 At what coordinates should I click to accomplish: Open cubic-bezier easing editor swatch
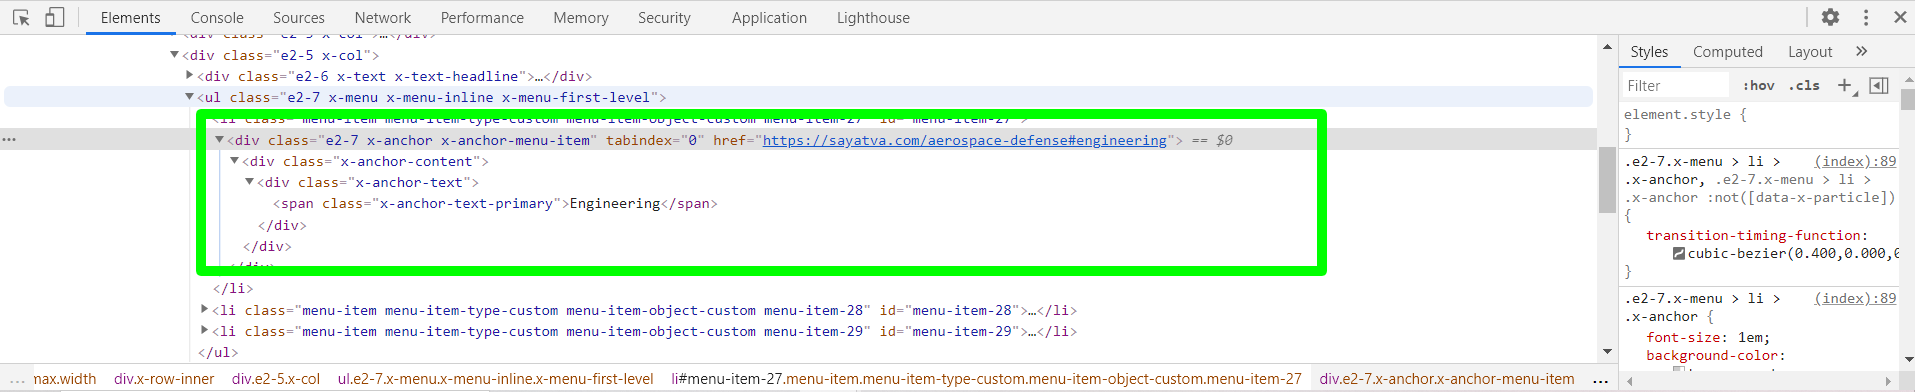point(1679,254)
